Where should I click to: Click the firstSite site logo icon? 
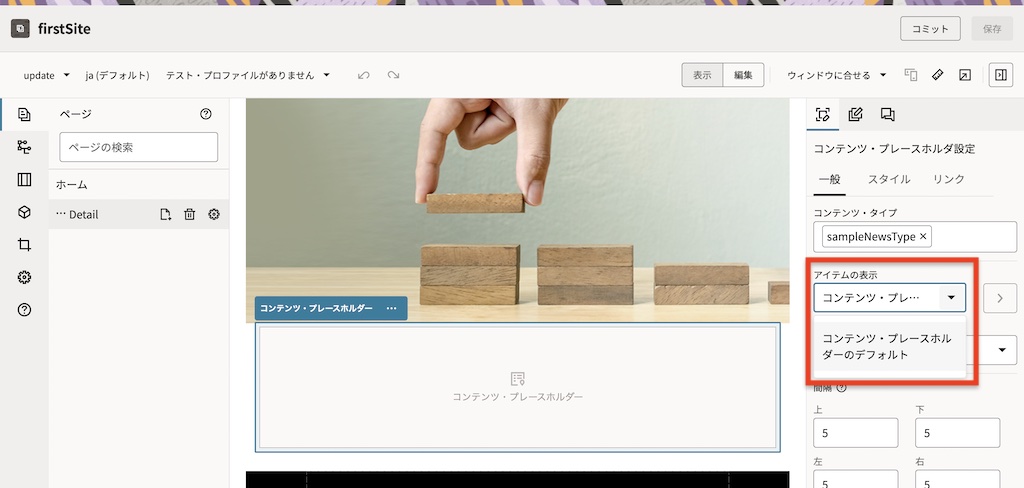(x=20, y=29)
